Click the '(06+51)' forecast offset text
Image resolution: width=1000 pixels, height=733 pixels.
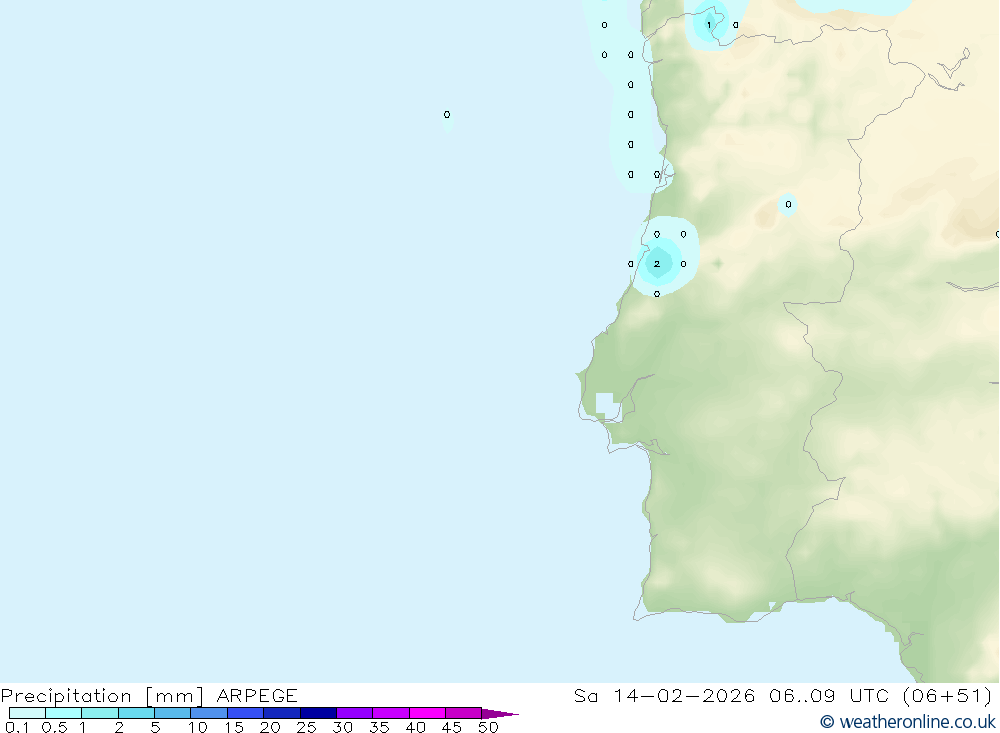tap(948, 695)
